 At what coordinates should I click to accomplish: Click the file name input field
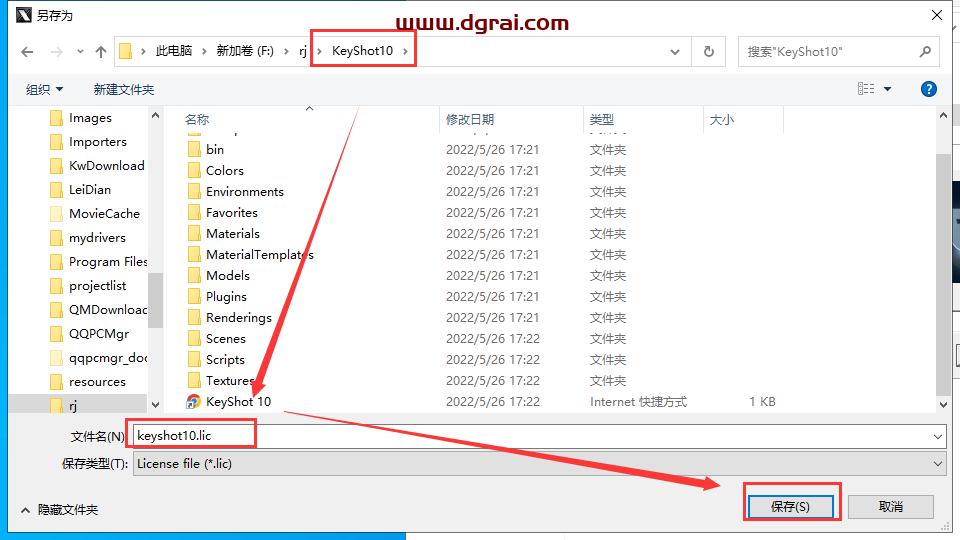coord(540,436)
